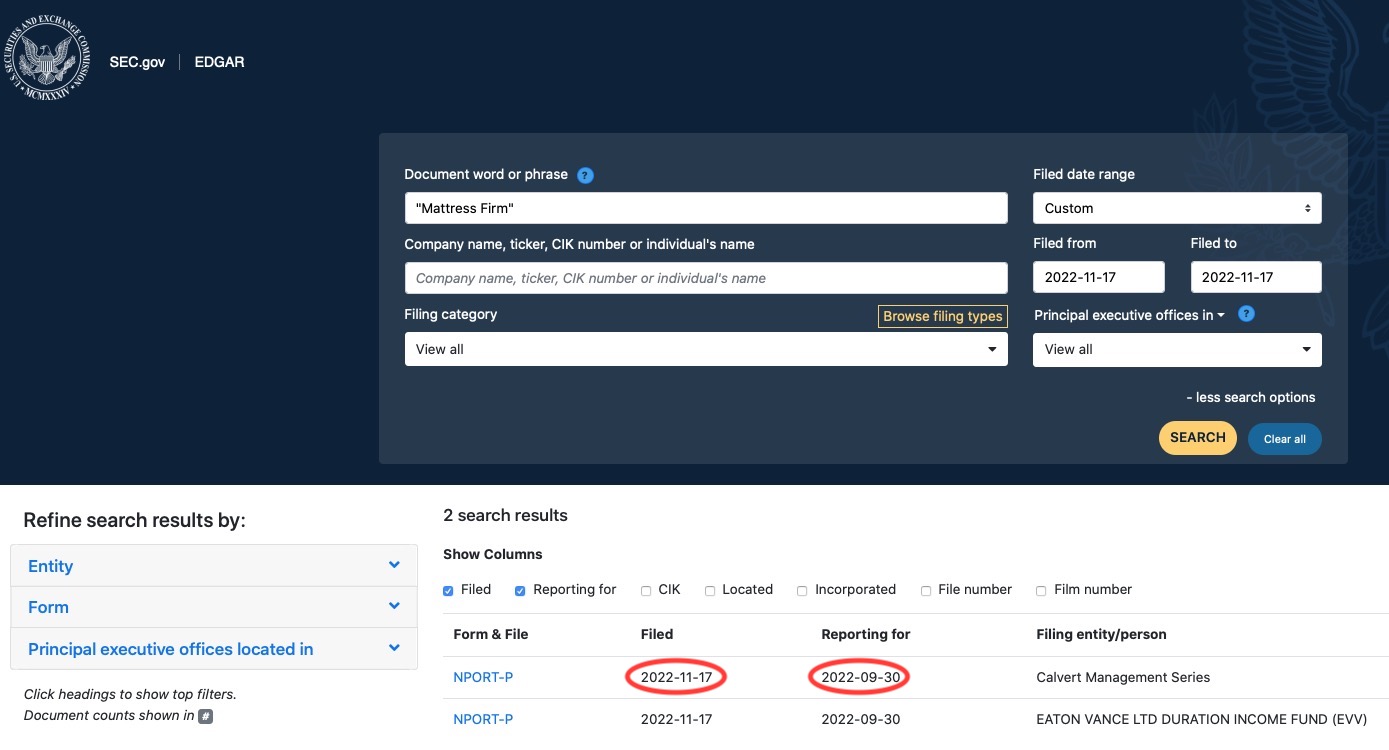
Task: Open the EDGAR link
Action: point(219,62)
